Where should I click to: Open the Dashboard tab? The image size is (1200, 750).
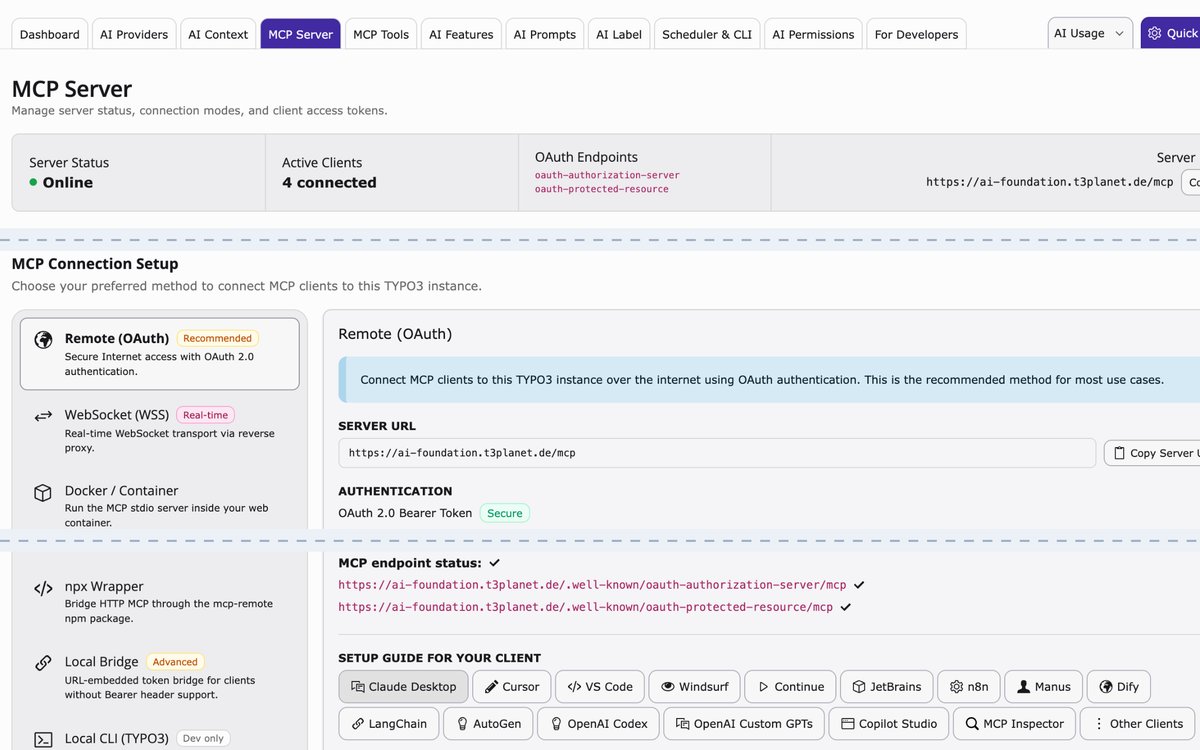click(50, 34)
